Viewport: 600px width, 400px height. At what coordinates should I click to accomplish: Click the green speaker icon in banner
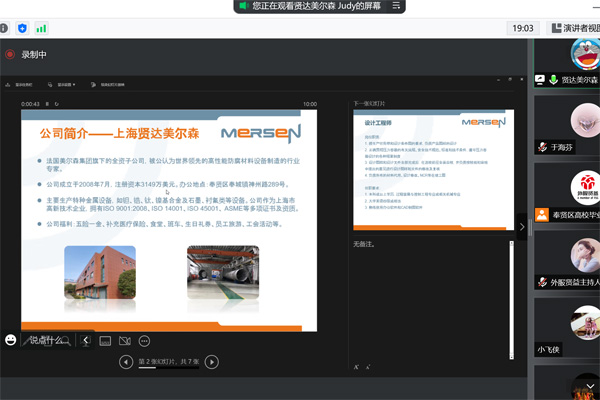pyautogui.click(x=243, y=6)
